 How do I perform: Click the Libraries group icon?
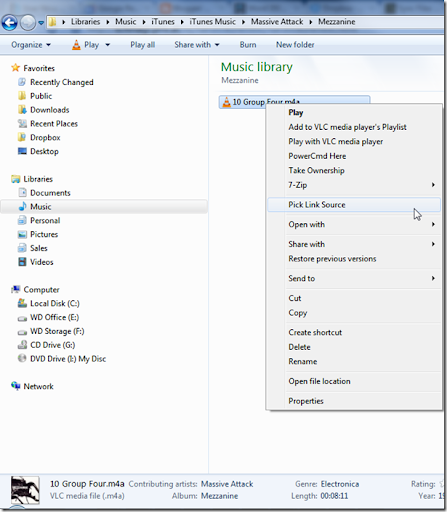coord(15,179)
